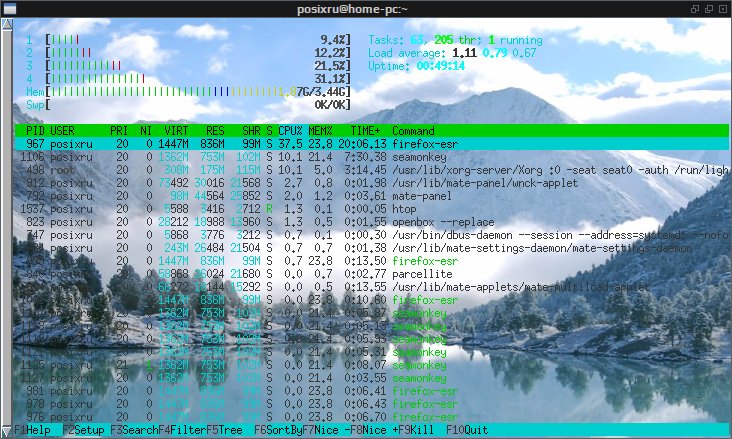Select the mate-settings-daemon process row

372,248
